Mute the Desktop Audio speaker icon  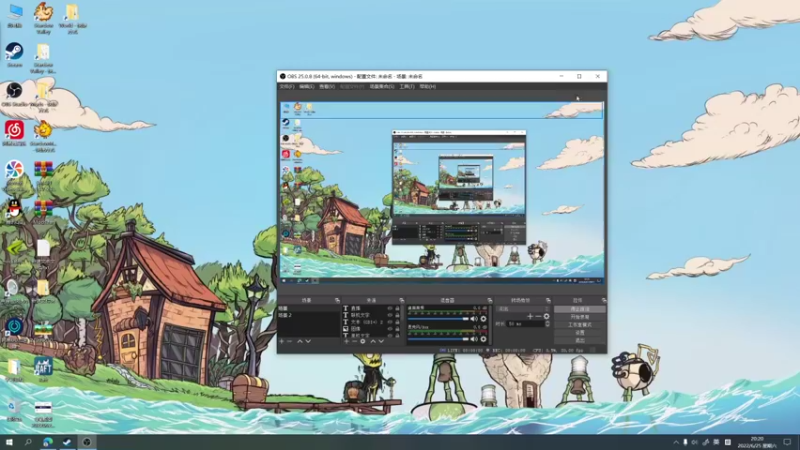[474, 319]
